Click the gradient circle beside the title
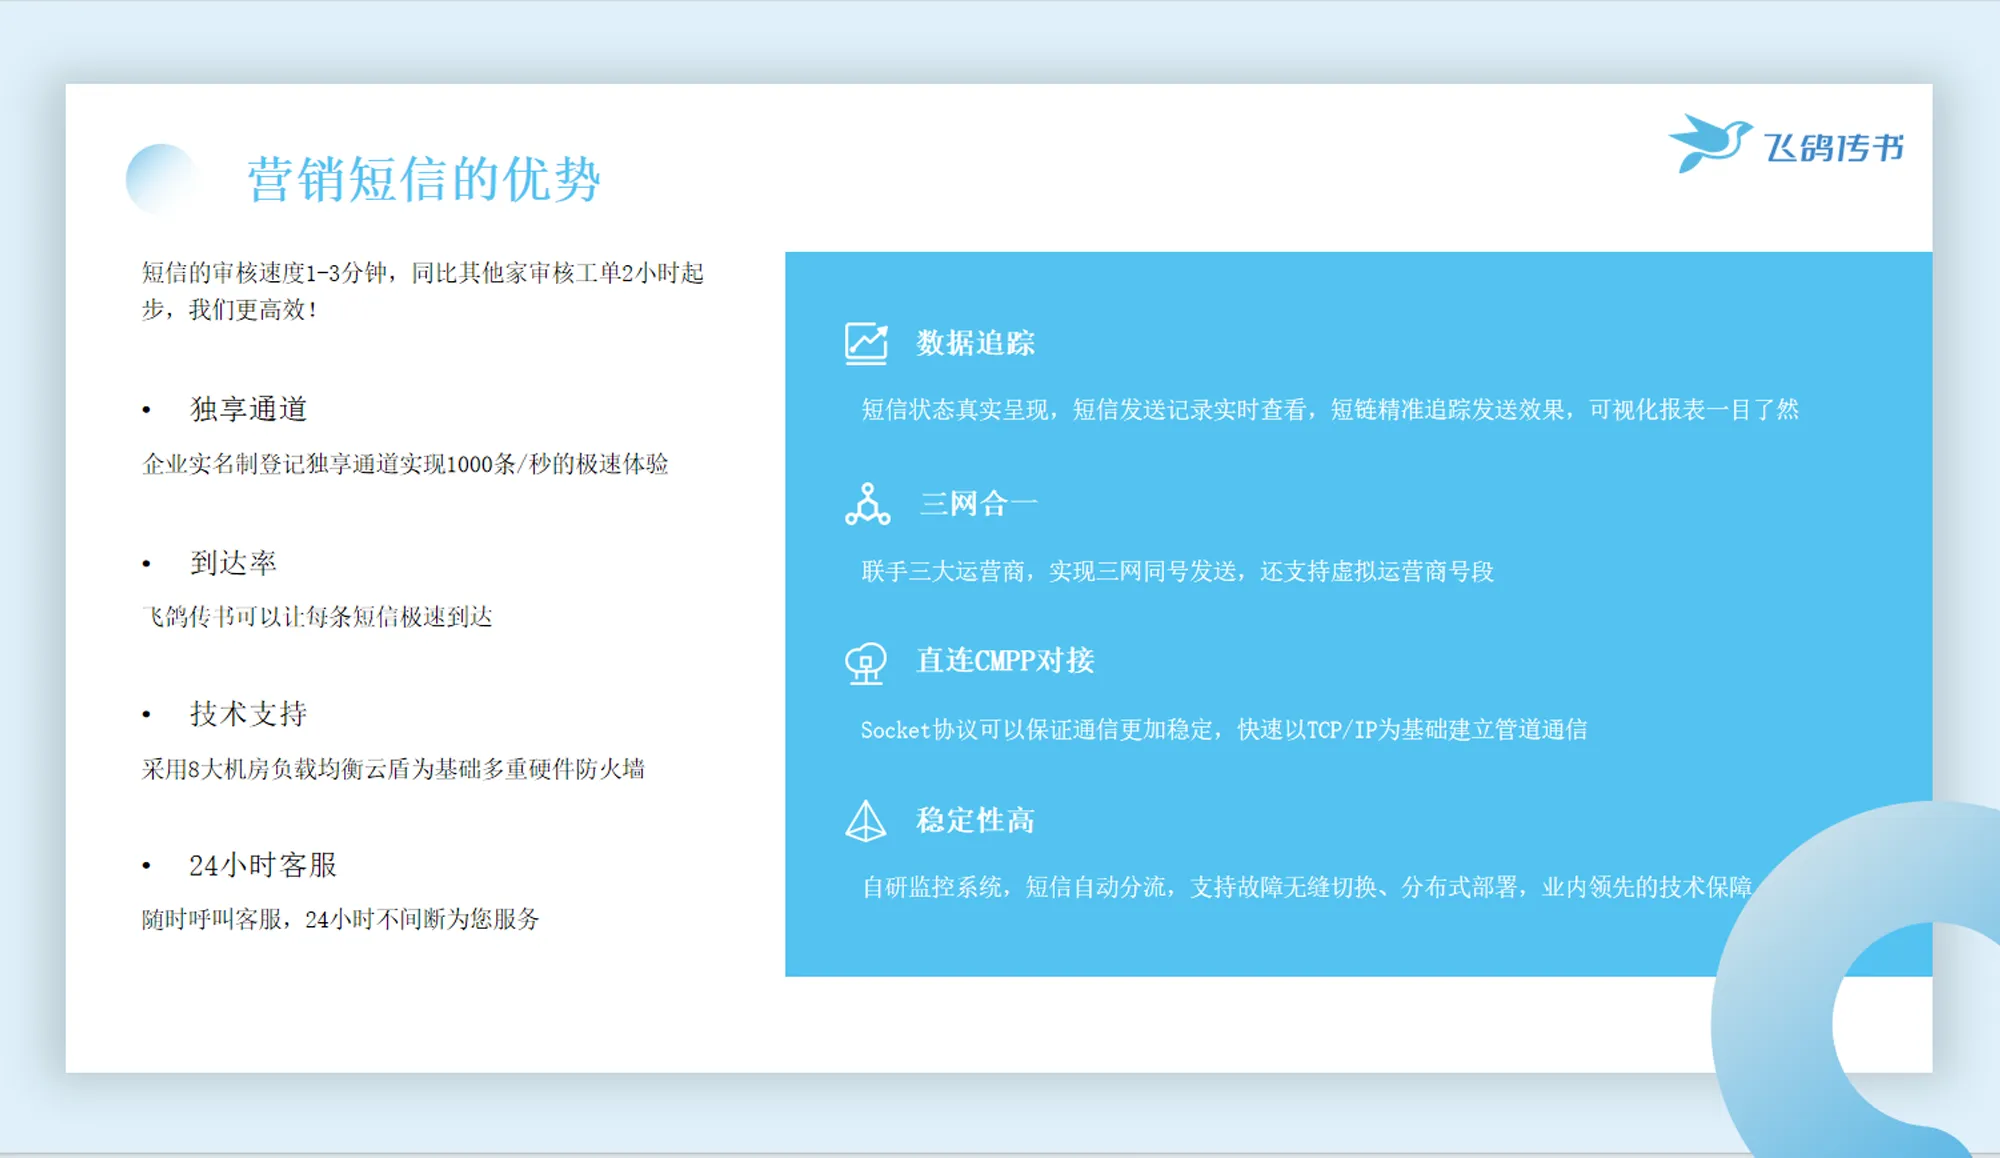This screenshot has height=1158, width=2000. 161,180
